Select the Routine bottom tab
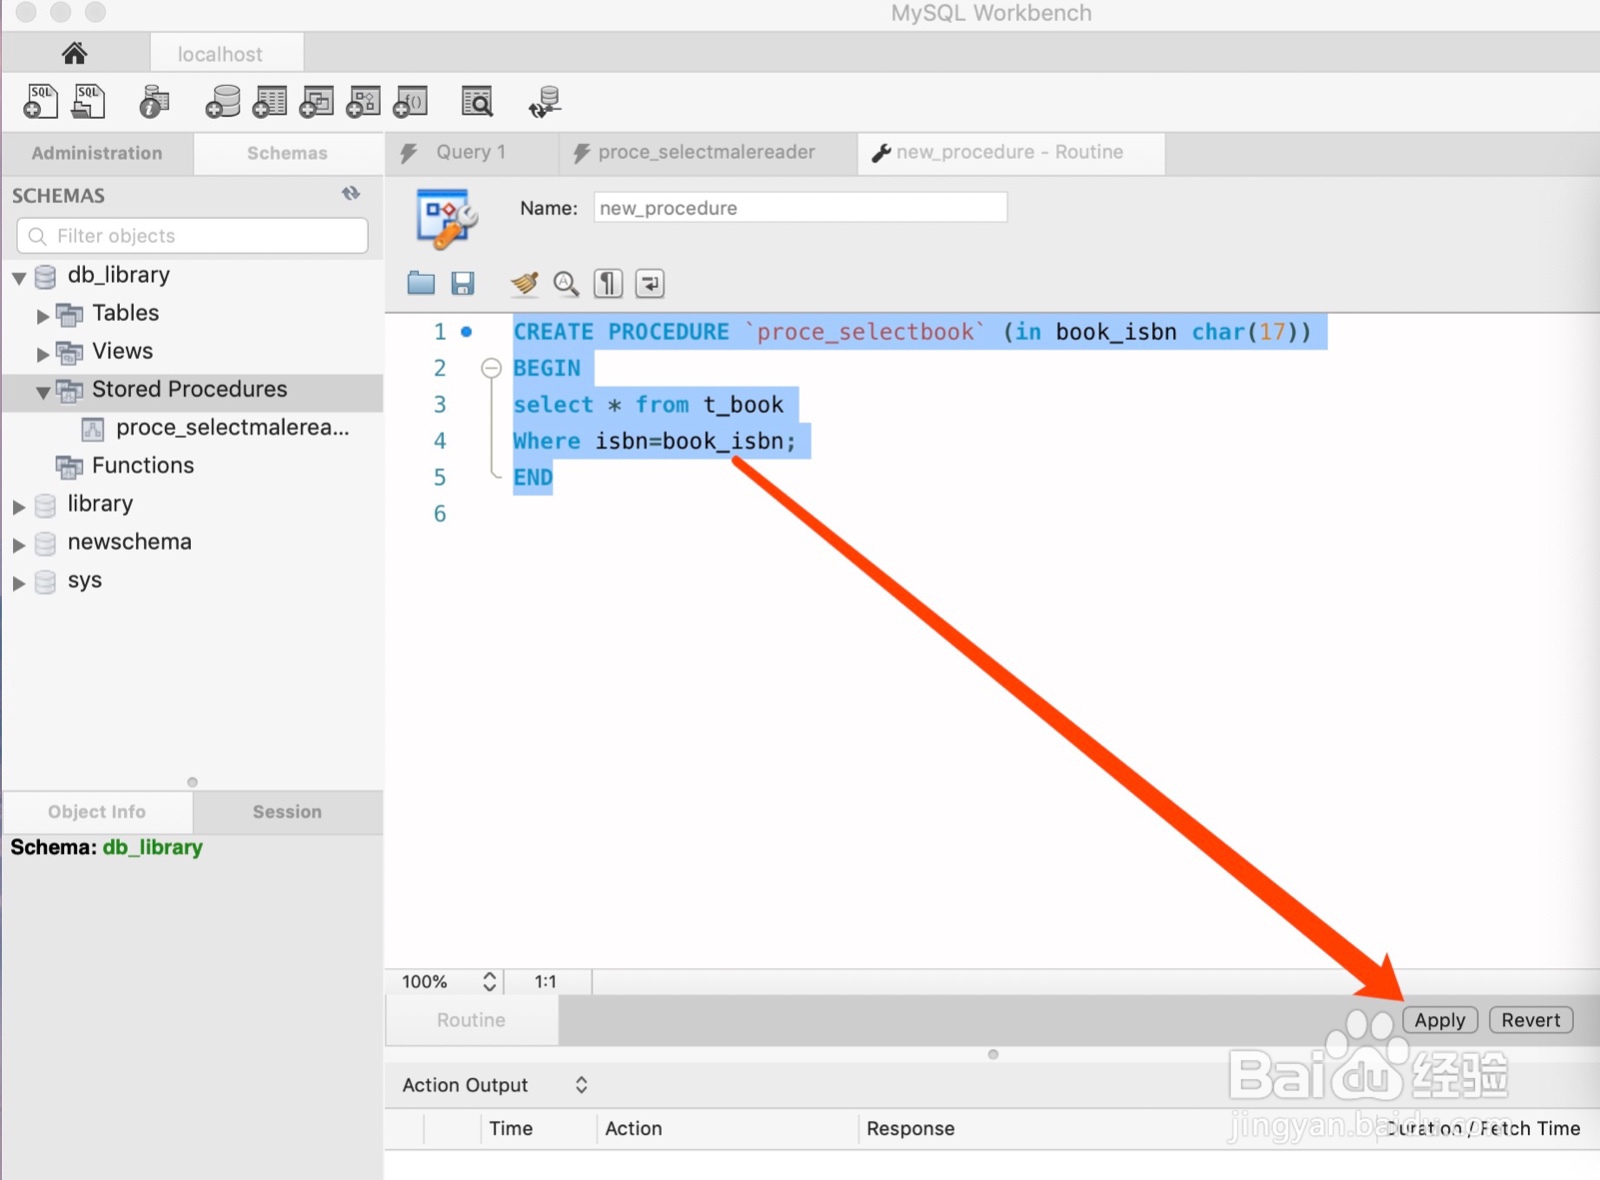 [471, 1020]
